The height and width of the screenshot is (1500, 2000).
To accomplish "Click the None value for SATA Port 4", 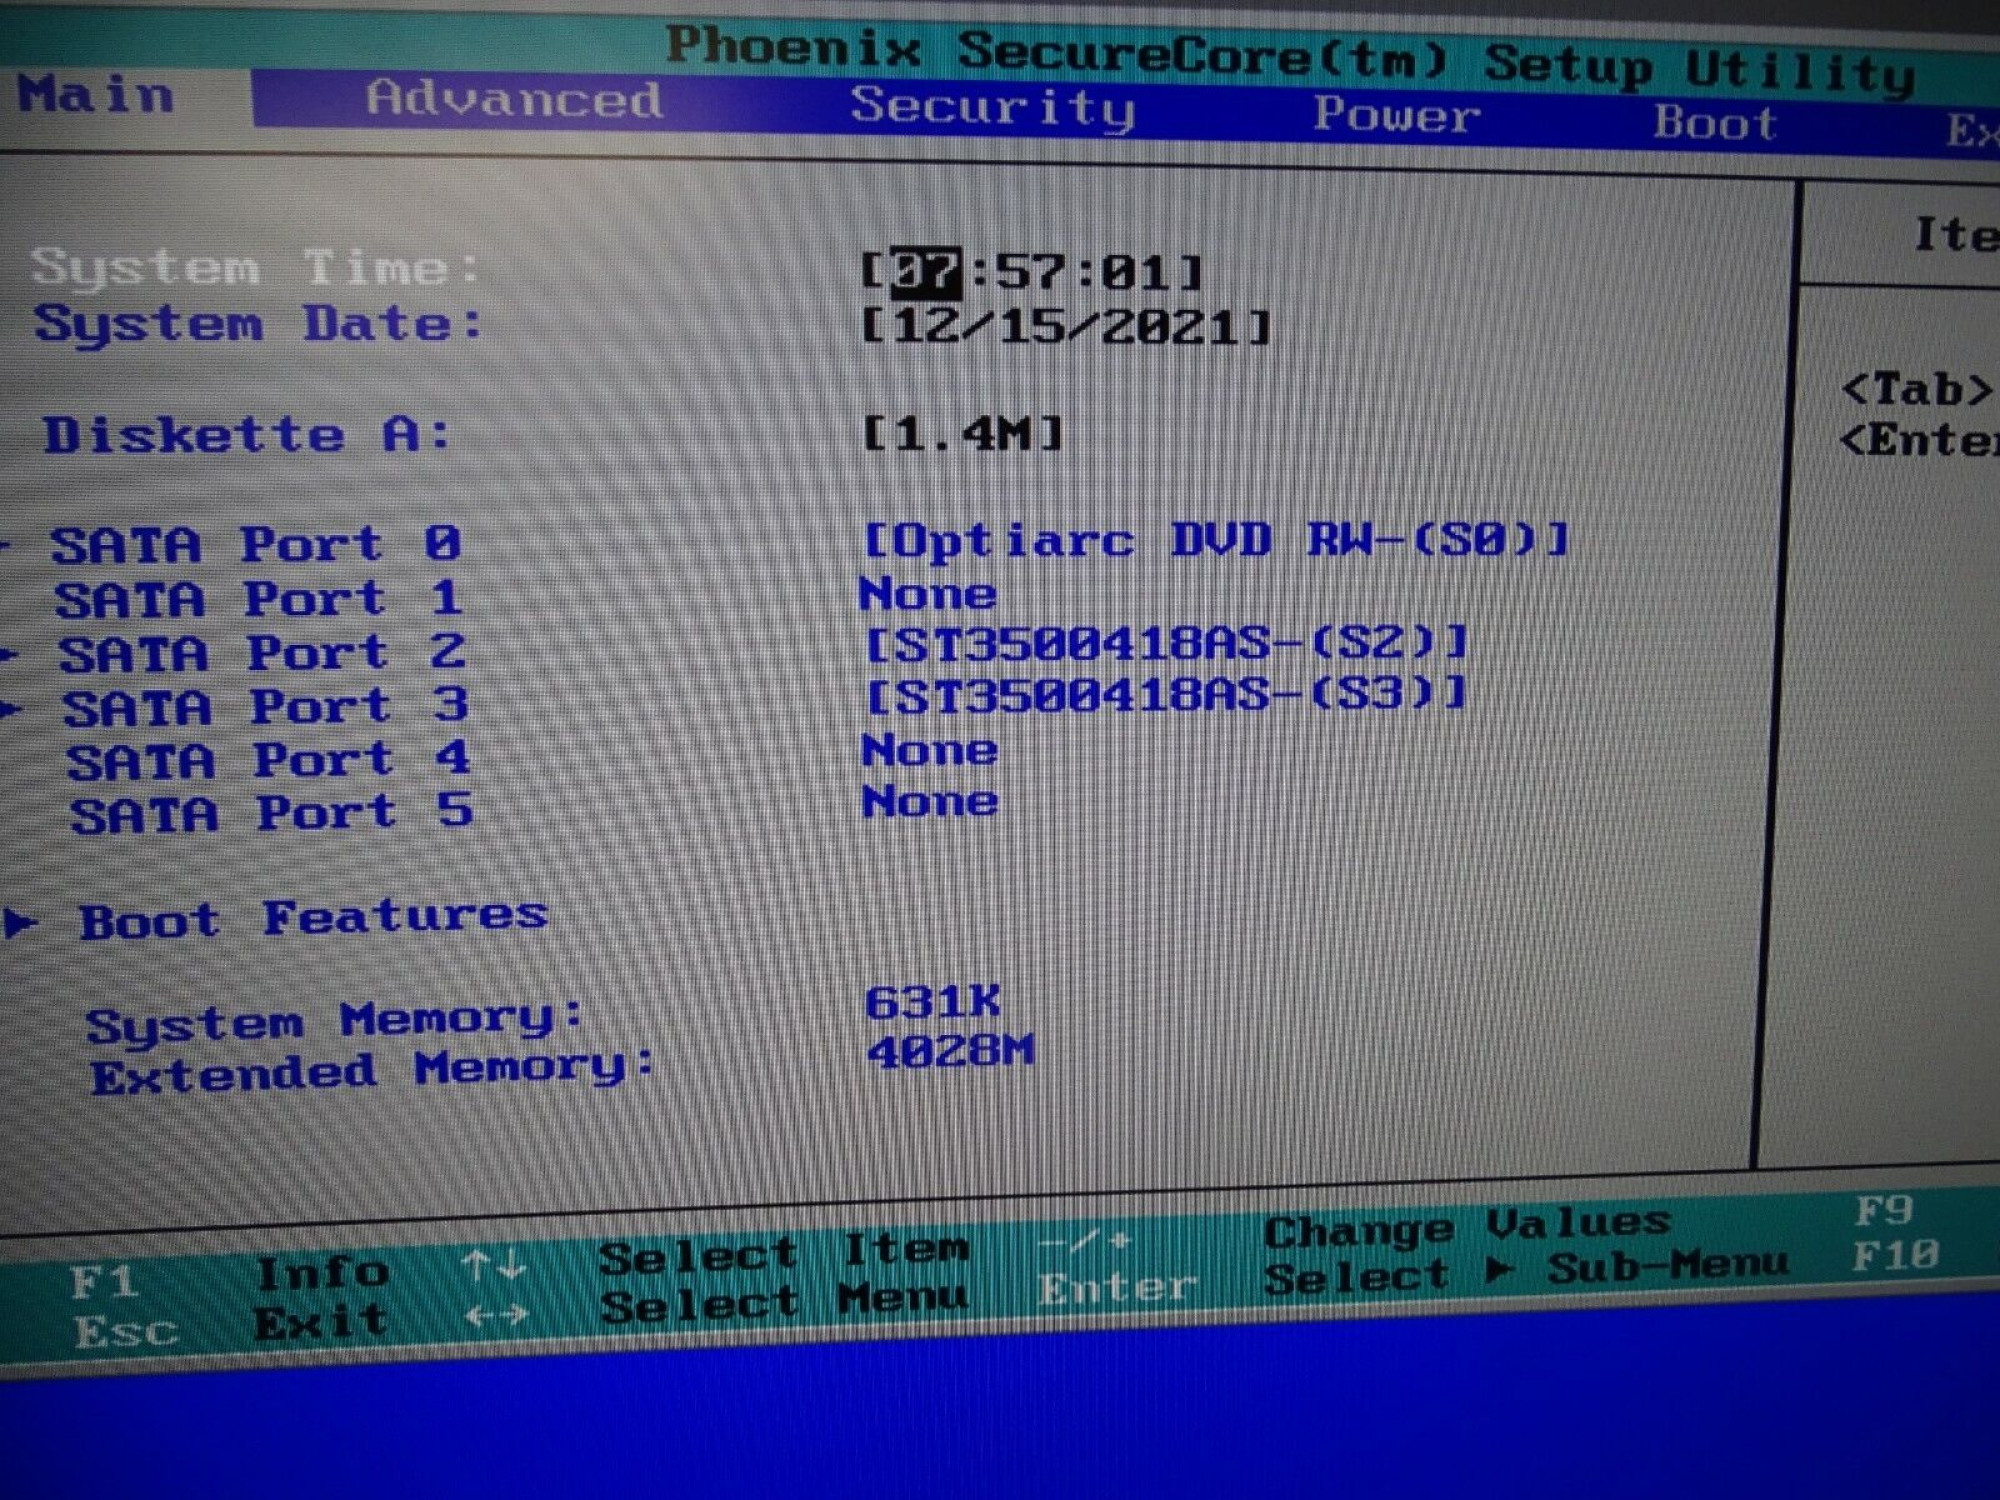I will (x=929, y=751).
